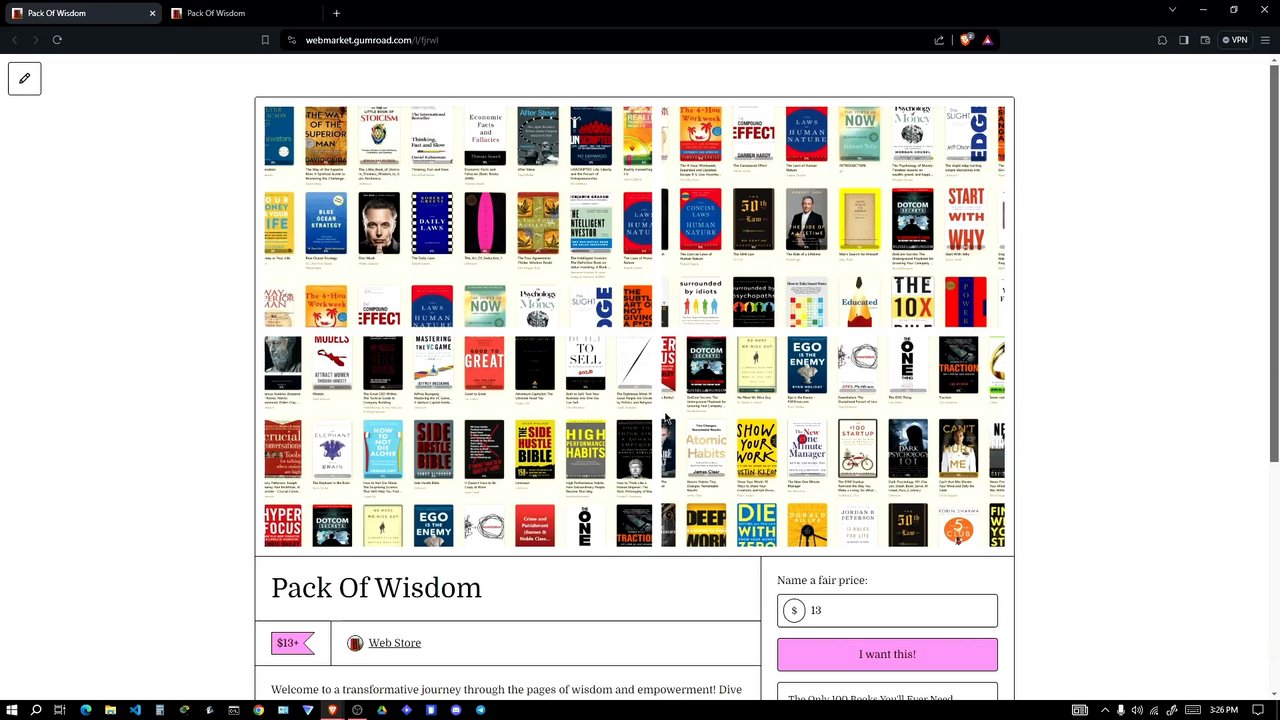Image resolution: width=1280 pixels, height=720 pixels.
Task: Switch to the second Pack Of Wisdom tab
Action: click(240, 13)
